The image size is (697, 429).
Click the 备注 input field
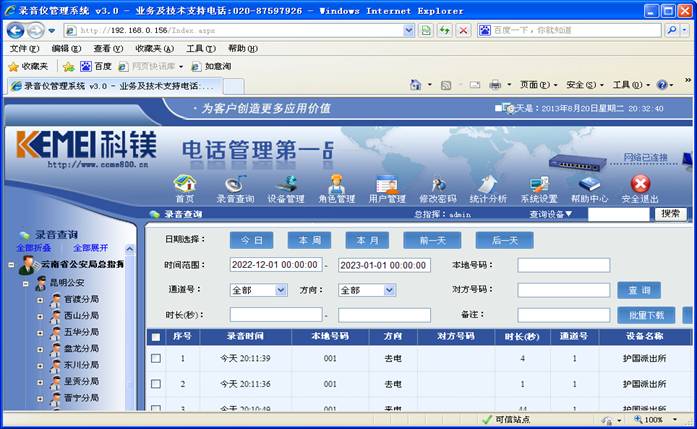[x=564, y=315]
